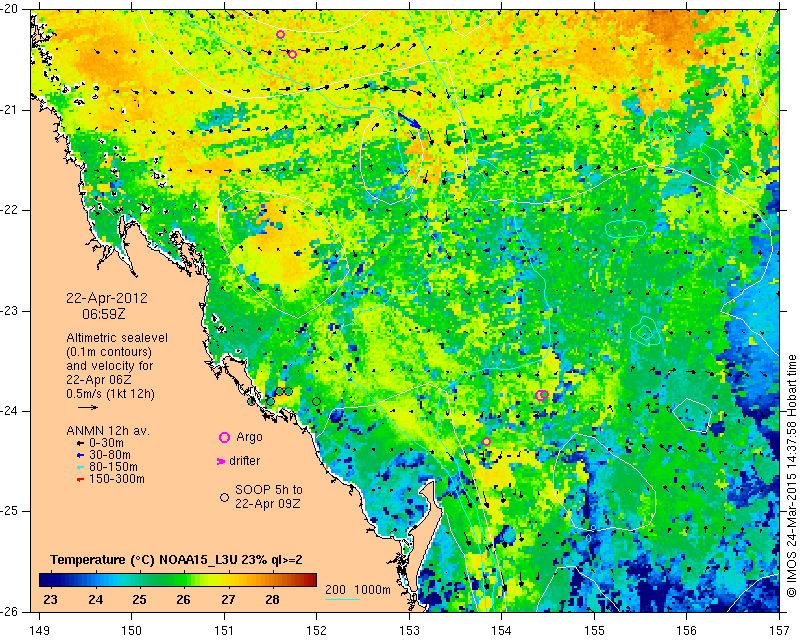Click the colorbar tick label 27
Viewport: 800px width, 640px height.
[x=228, y=600]
